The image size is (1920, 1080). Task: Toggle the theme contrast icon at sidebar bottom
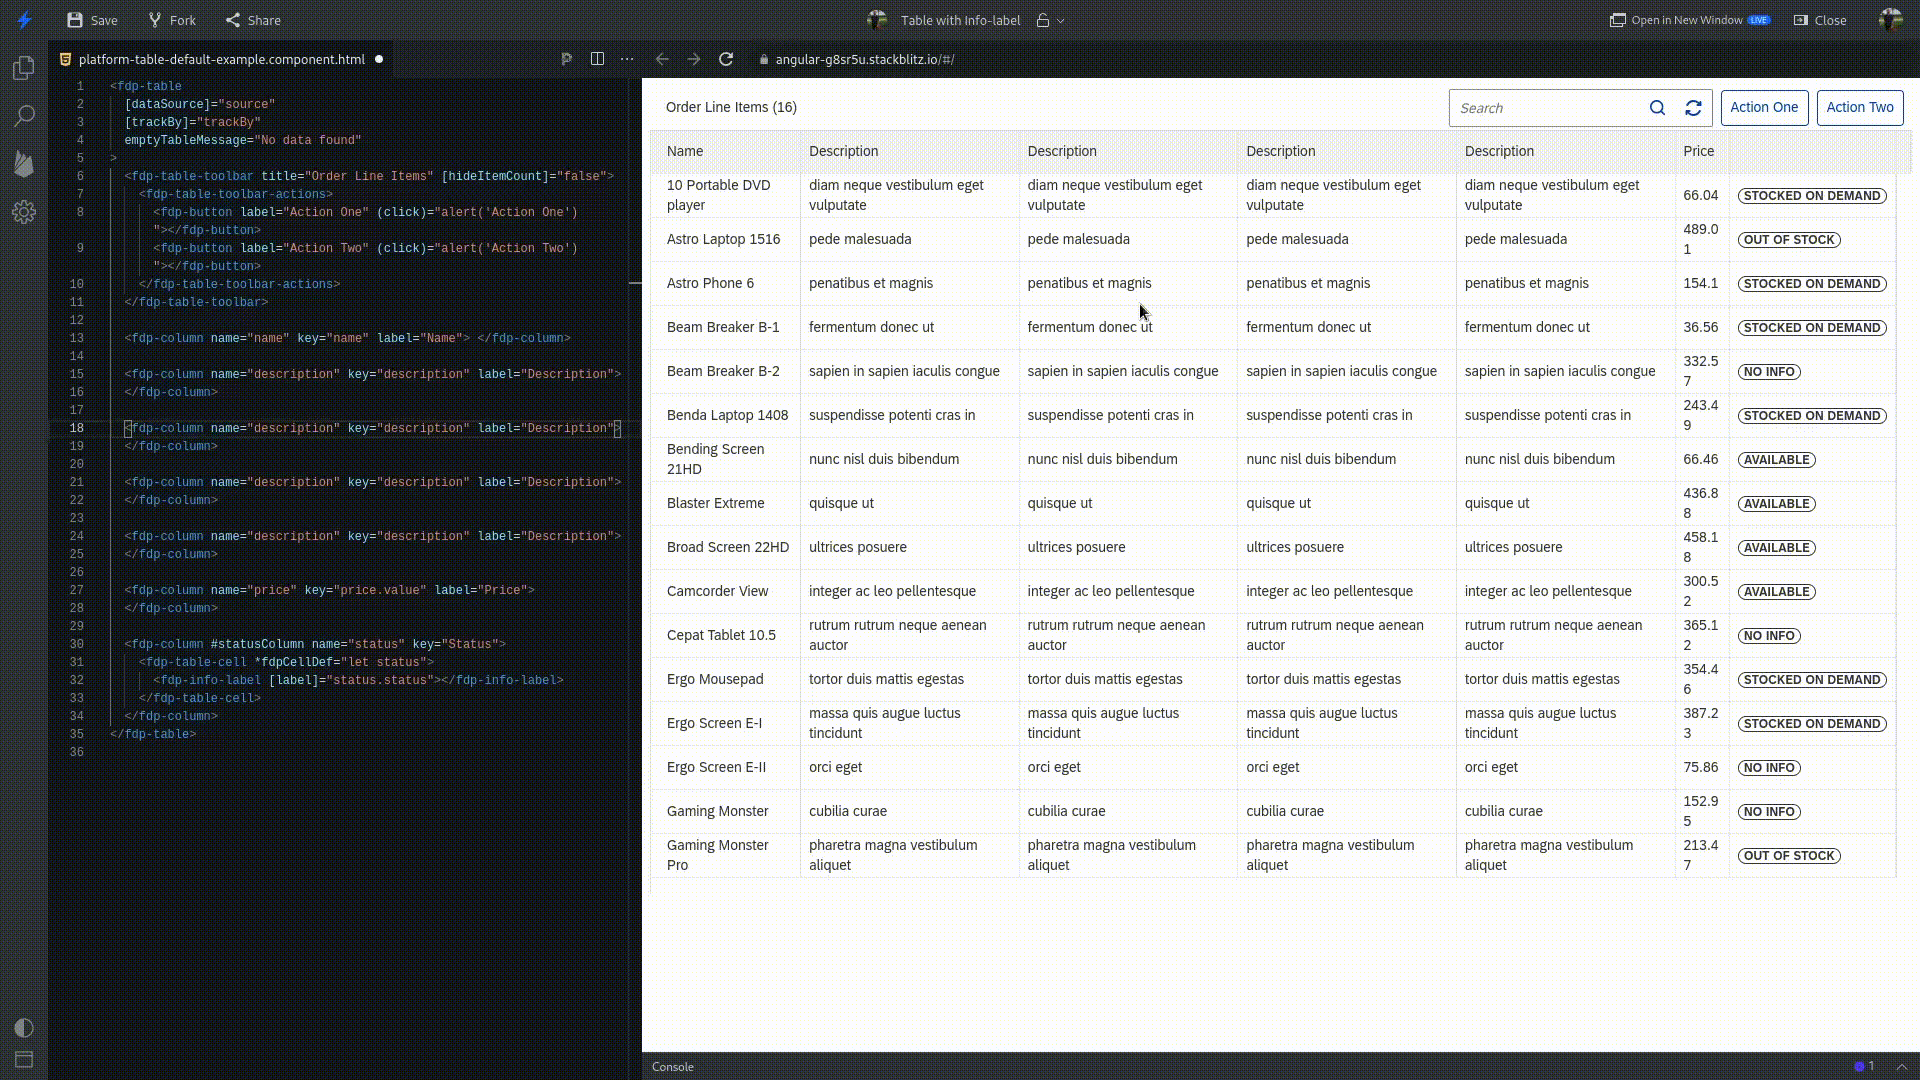[24, 1028]
